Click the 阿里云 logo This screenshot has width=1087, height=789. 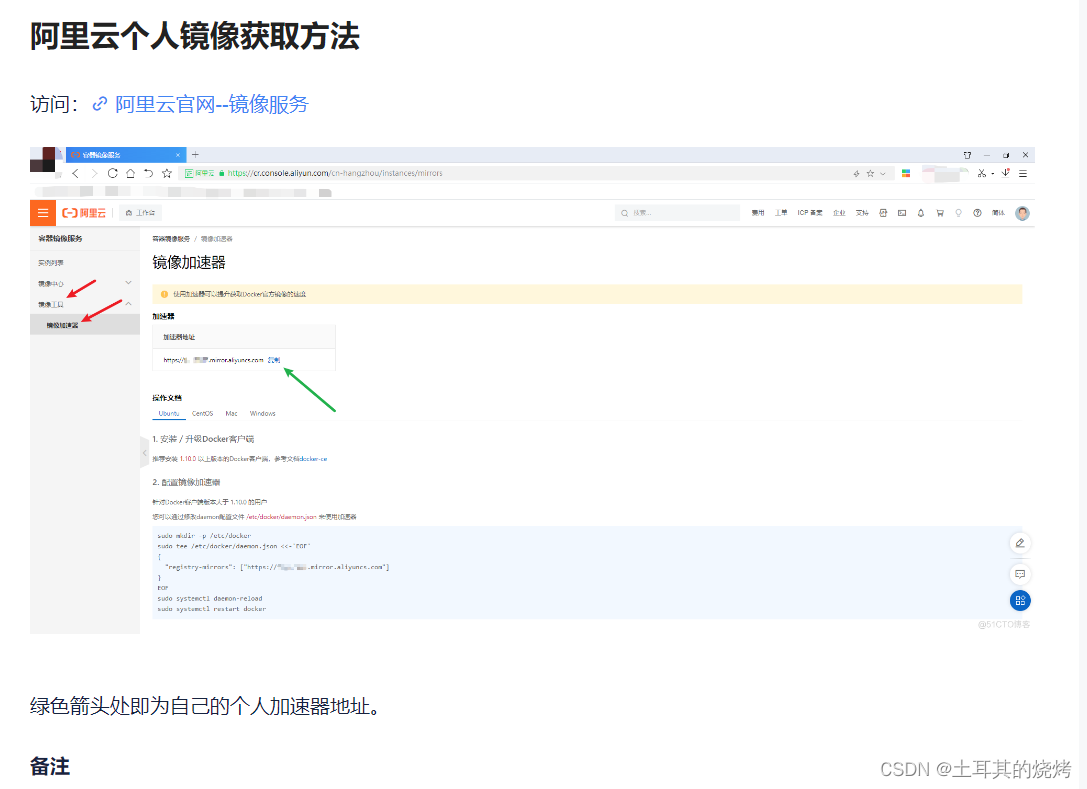tap(84, 213)
